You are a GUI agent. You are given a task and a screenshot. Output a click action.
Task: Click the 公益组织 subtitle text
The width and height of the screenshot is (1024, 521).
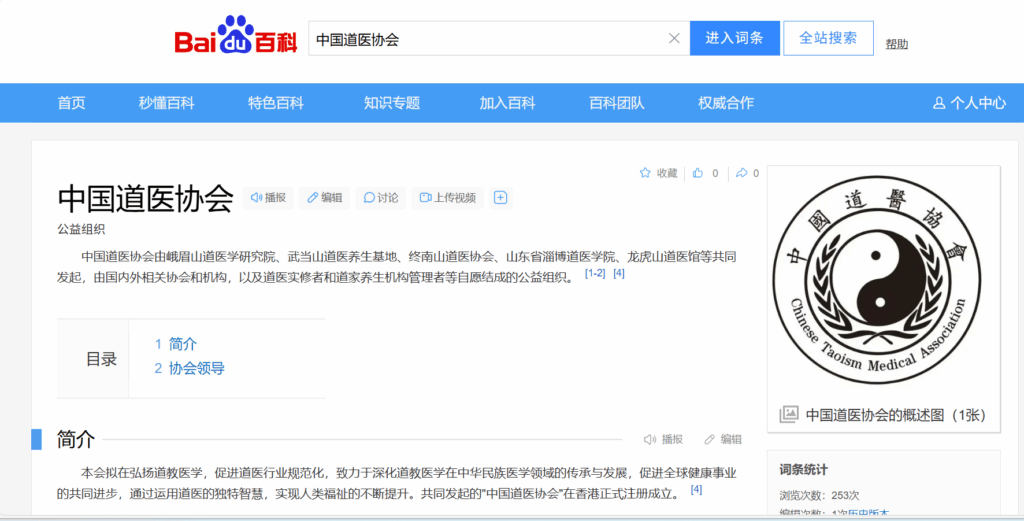click(81, 229)
